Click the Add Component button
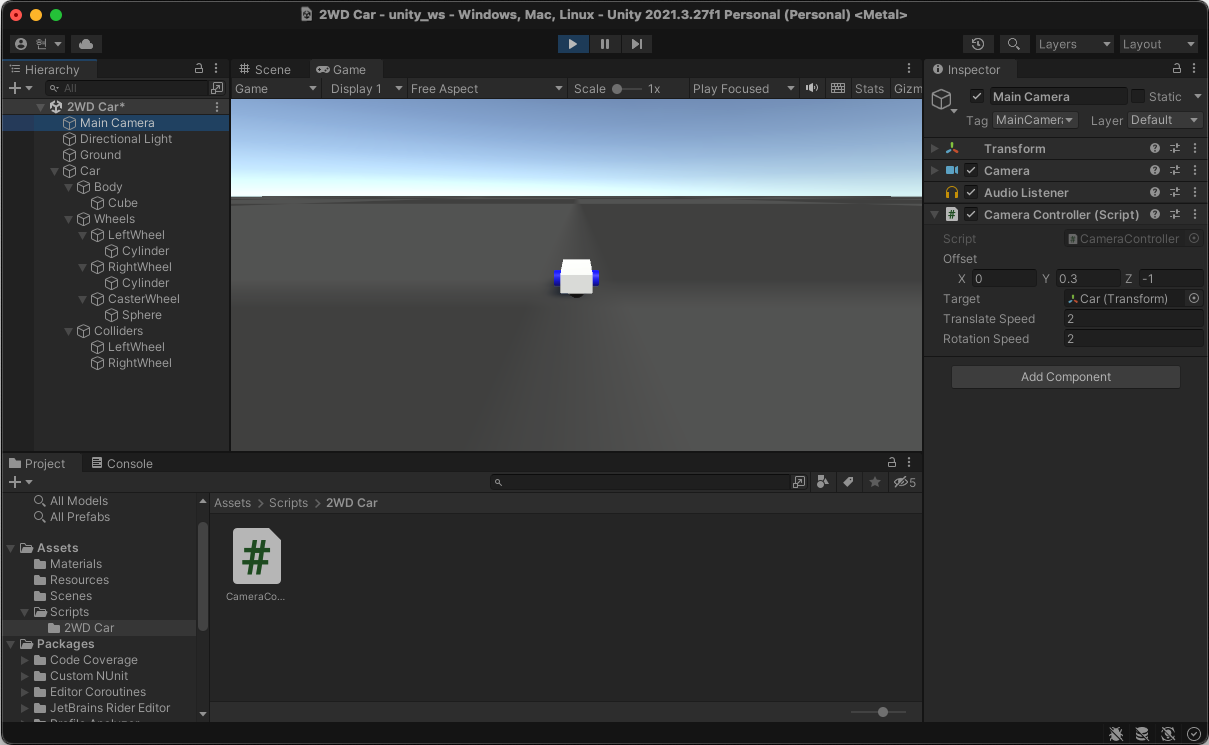 [1065, 377]
